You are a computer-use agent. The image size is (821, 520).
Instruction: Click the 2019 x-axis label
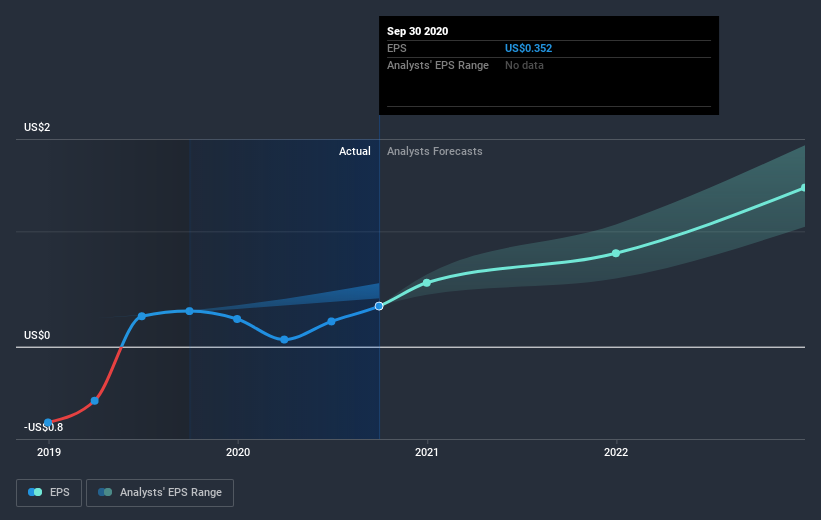(x=49, y=452)
